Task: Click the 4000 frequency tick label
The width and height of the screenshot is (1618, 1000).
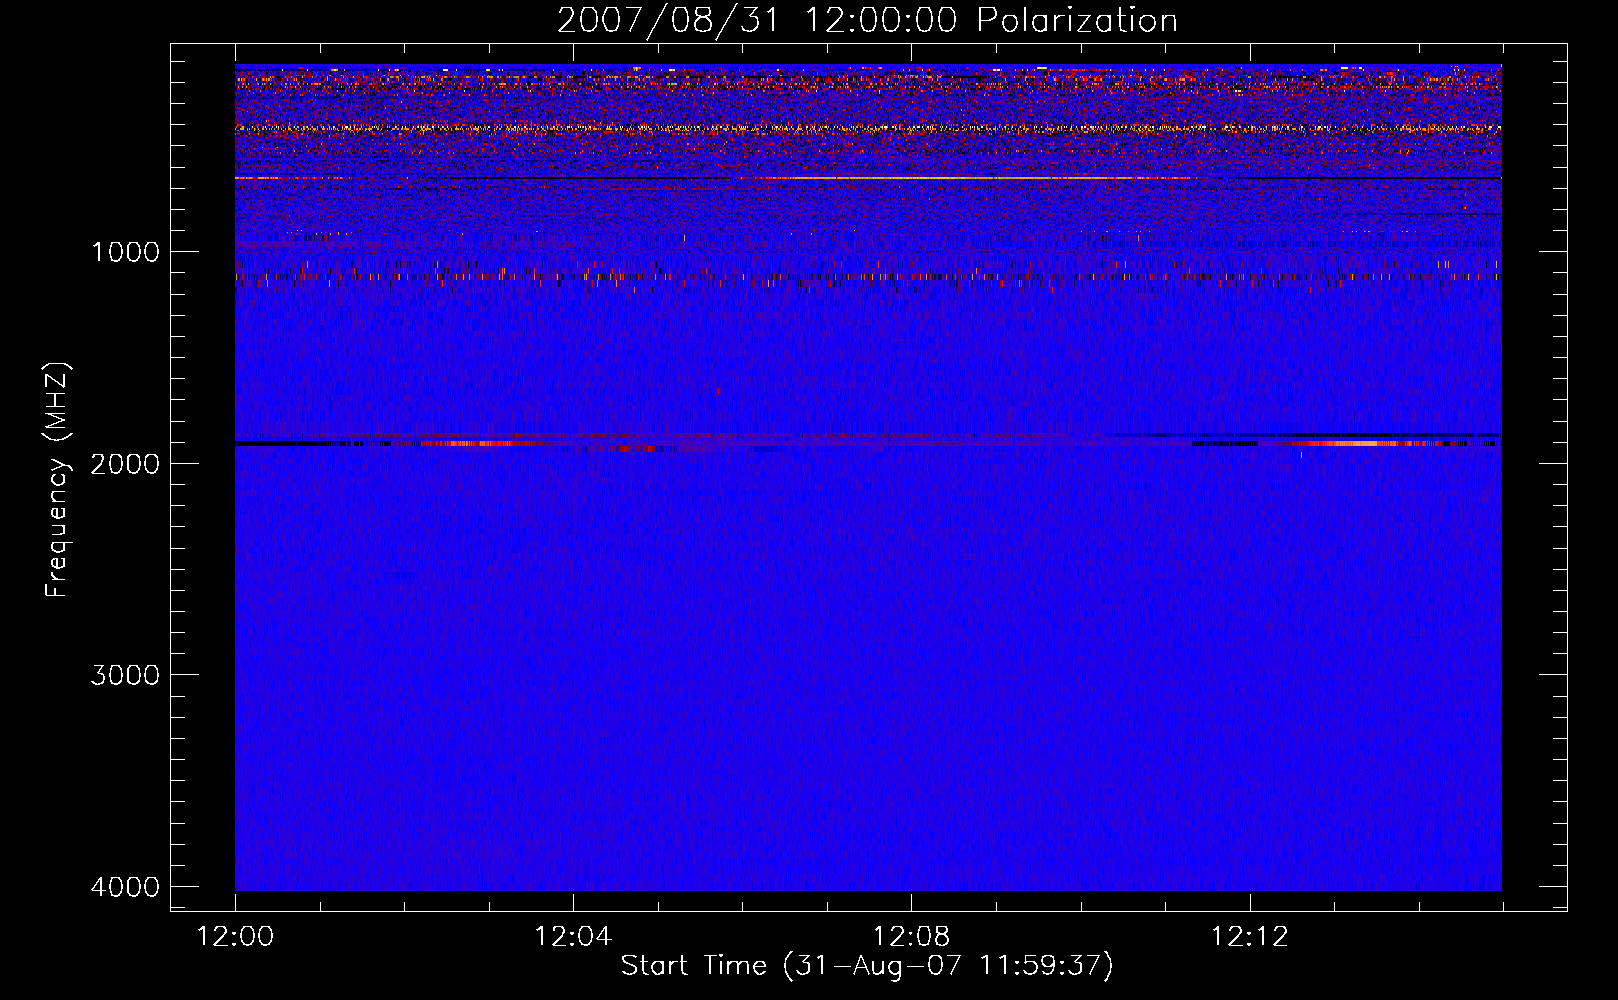Action: pos(125,886)
